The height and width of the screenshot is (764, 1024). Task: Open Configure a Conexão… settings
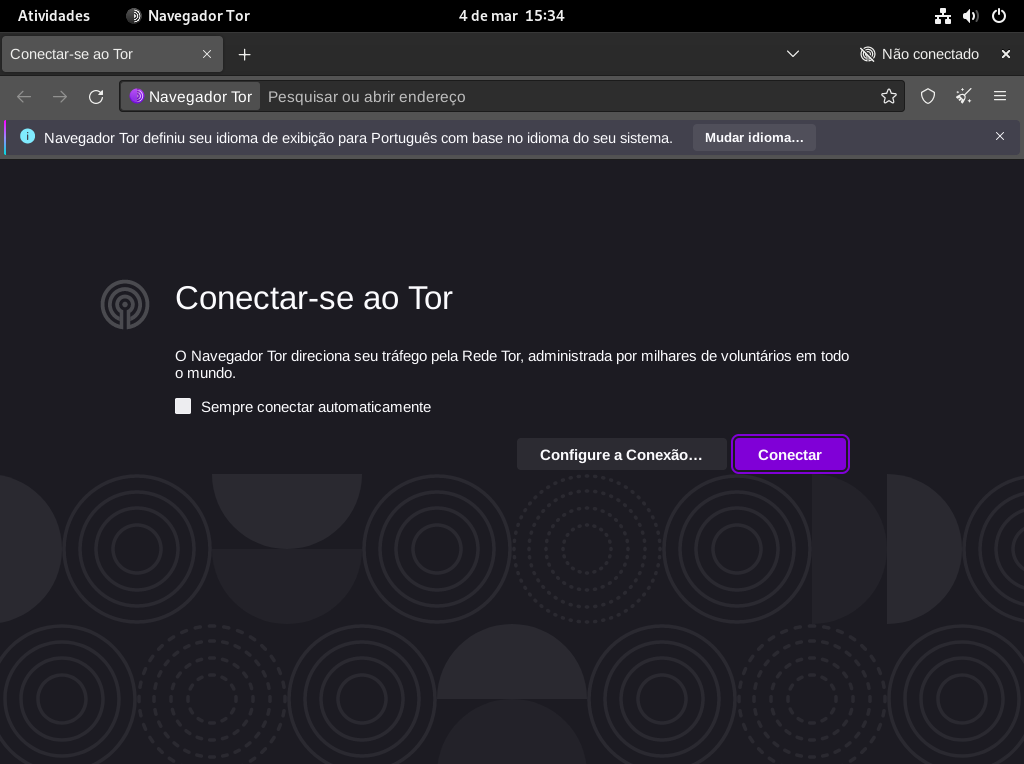click(621, 454)
